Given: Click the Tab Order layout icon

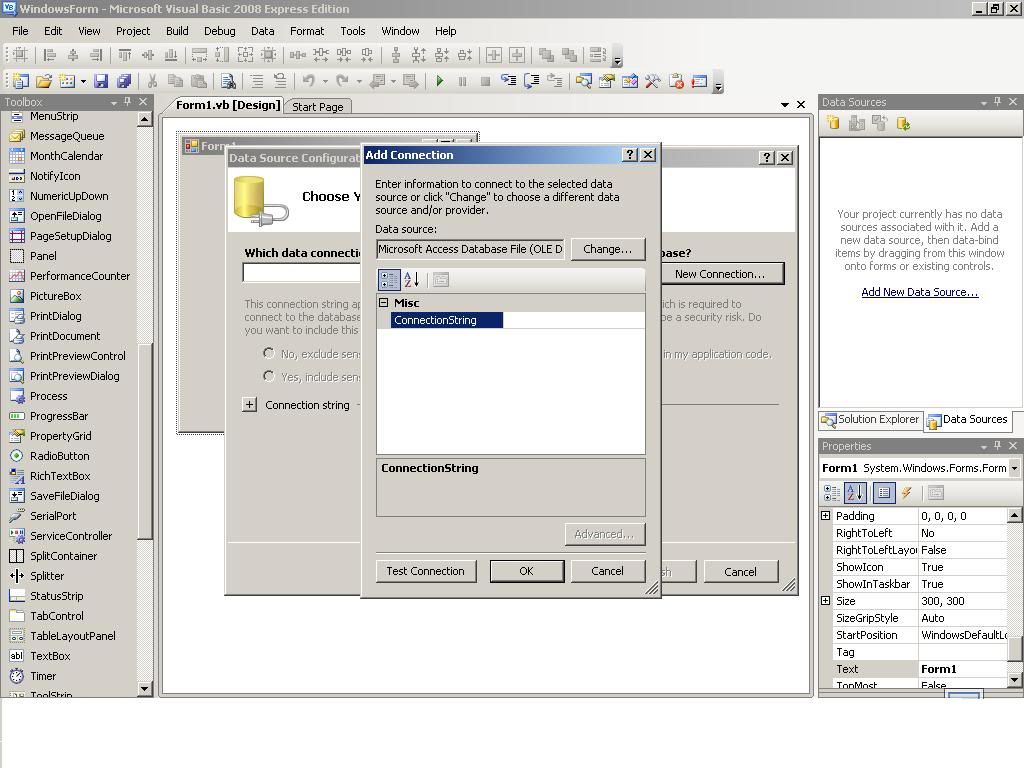Looking at the screenshot, I should pyautogui.click(x=597, y=55).
